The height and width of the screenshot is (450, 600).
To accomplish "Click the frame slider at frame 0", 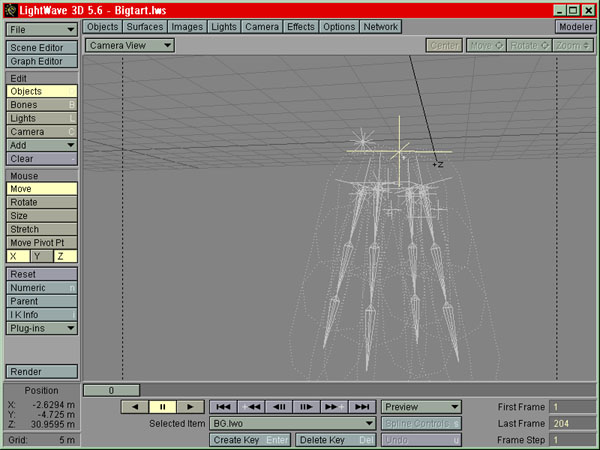I will coord(110,390).
